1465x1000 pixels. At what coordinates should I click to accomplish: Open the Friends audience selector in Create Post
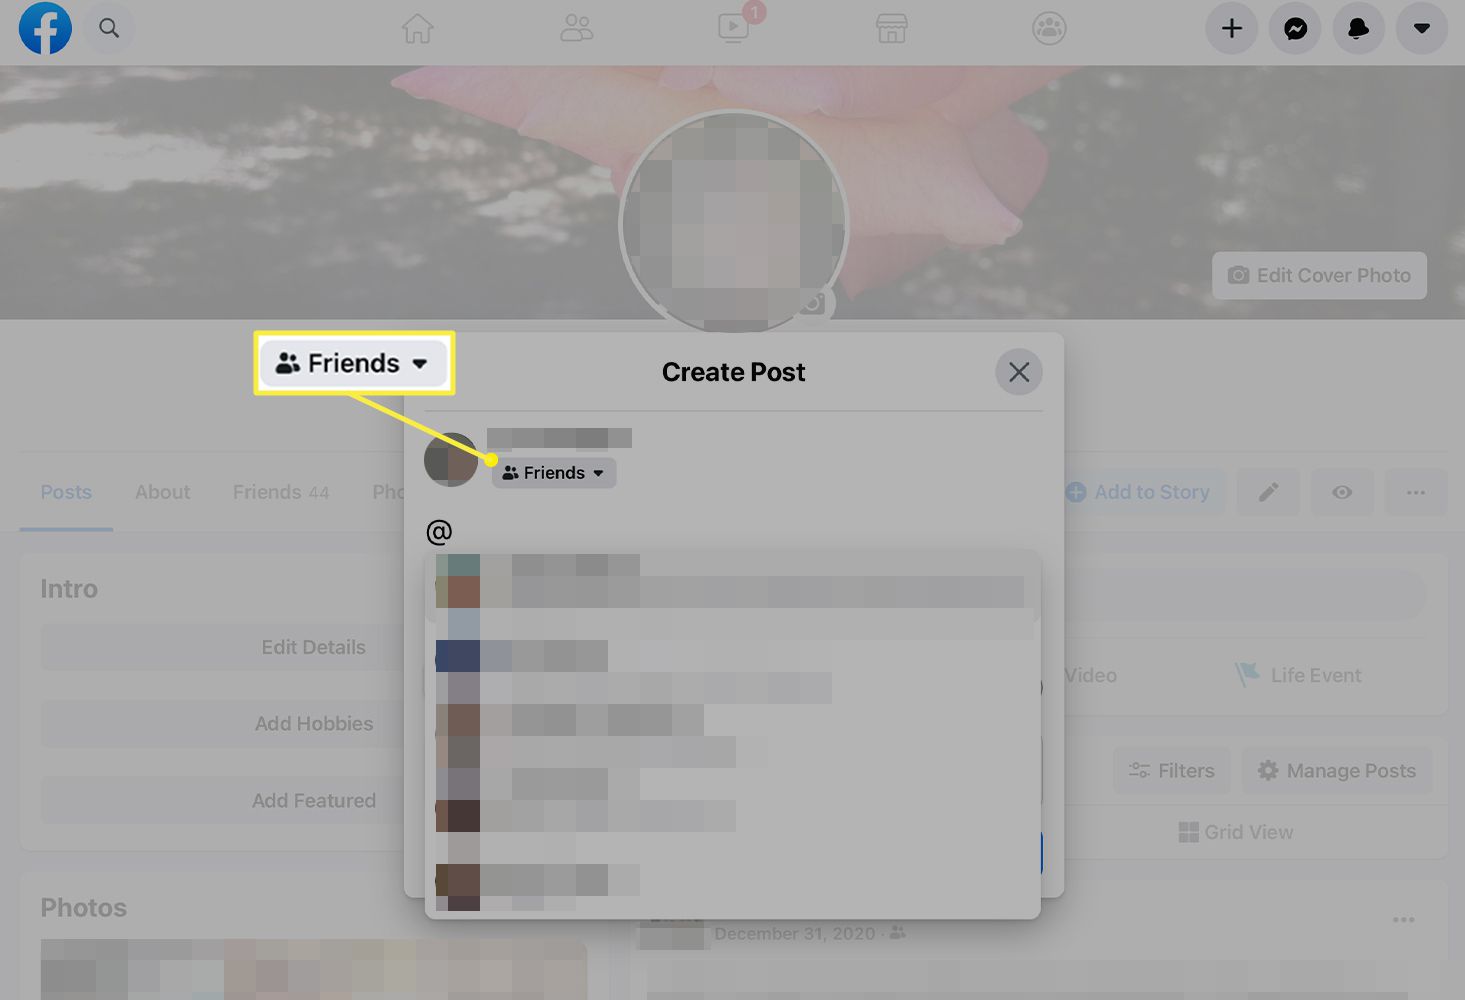[x=554, y=473]
